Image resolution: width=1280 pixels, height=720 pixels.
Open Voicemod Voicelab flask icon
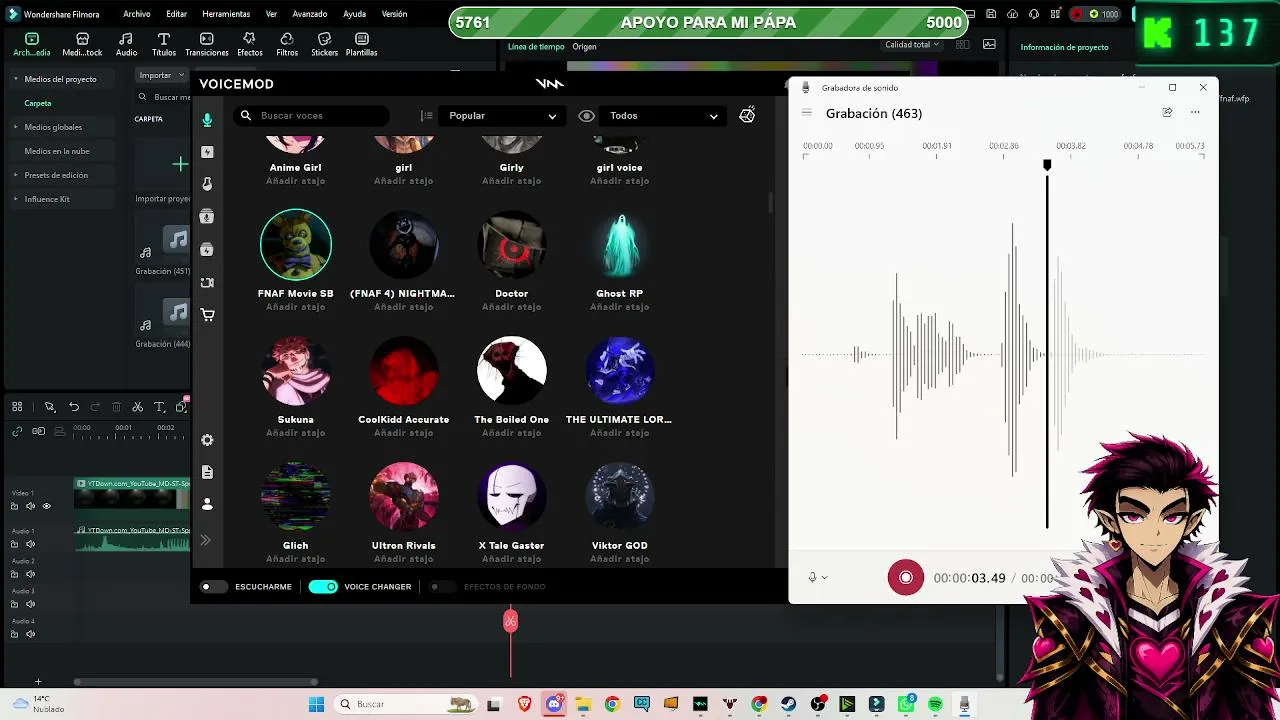(x=207, y=184)
